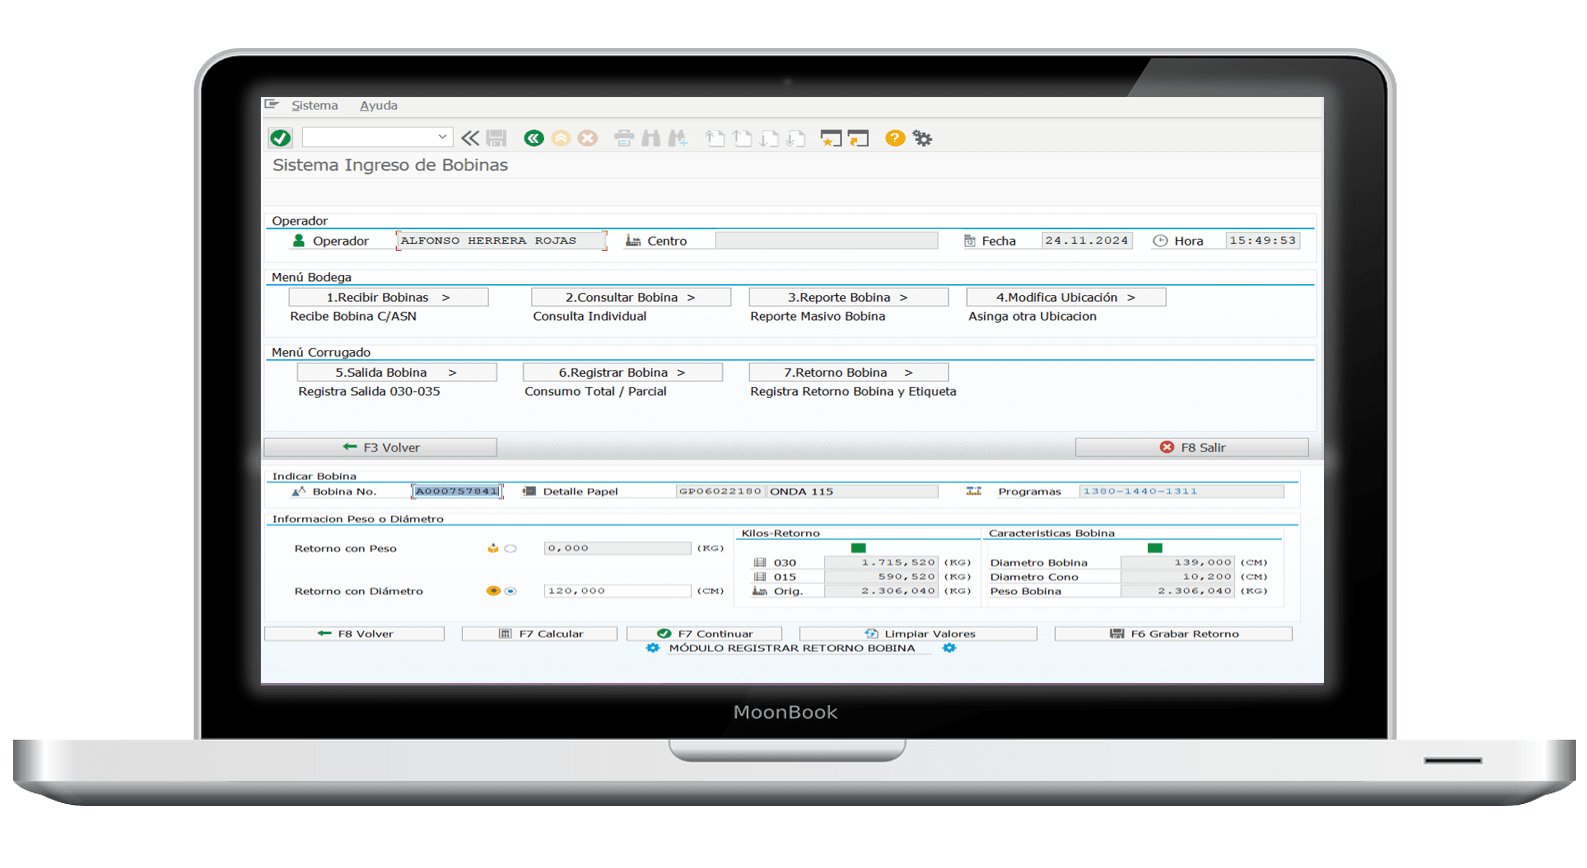
Task: Click the Hora time field
Action: click(x=1263, y=240)
